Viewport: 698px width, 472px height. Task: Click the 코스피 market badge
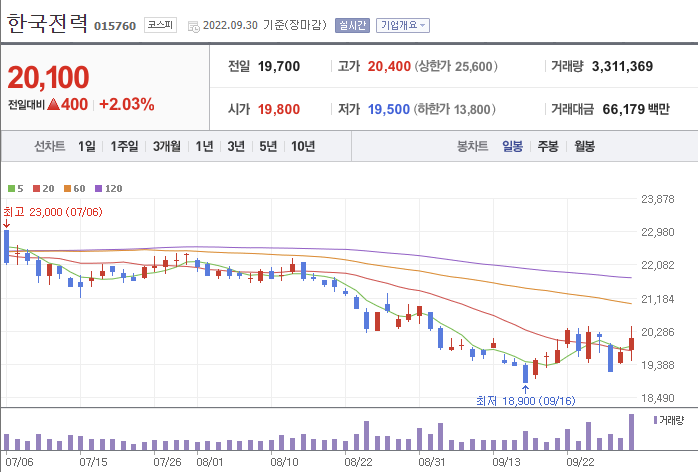tap(160, 25)
